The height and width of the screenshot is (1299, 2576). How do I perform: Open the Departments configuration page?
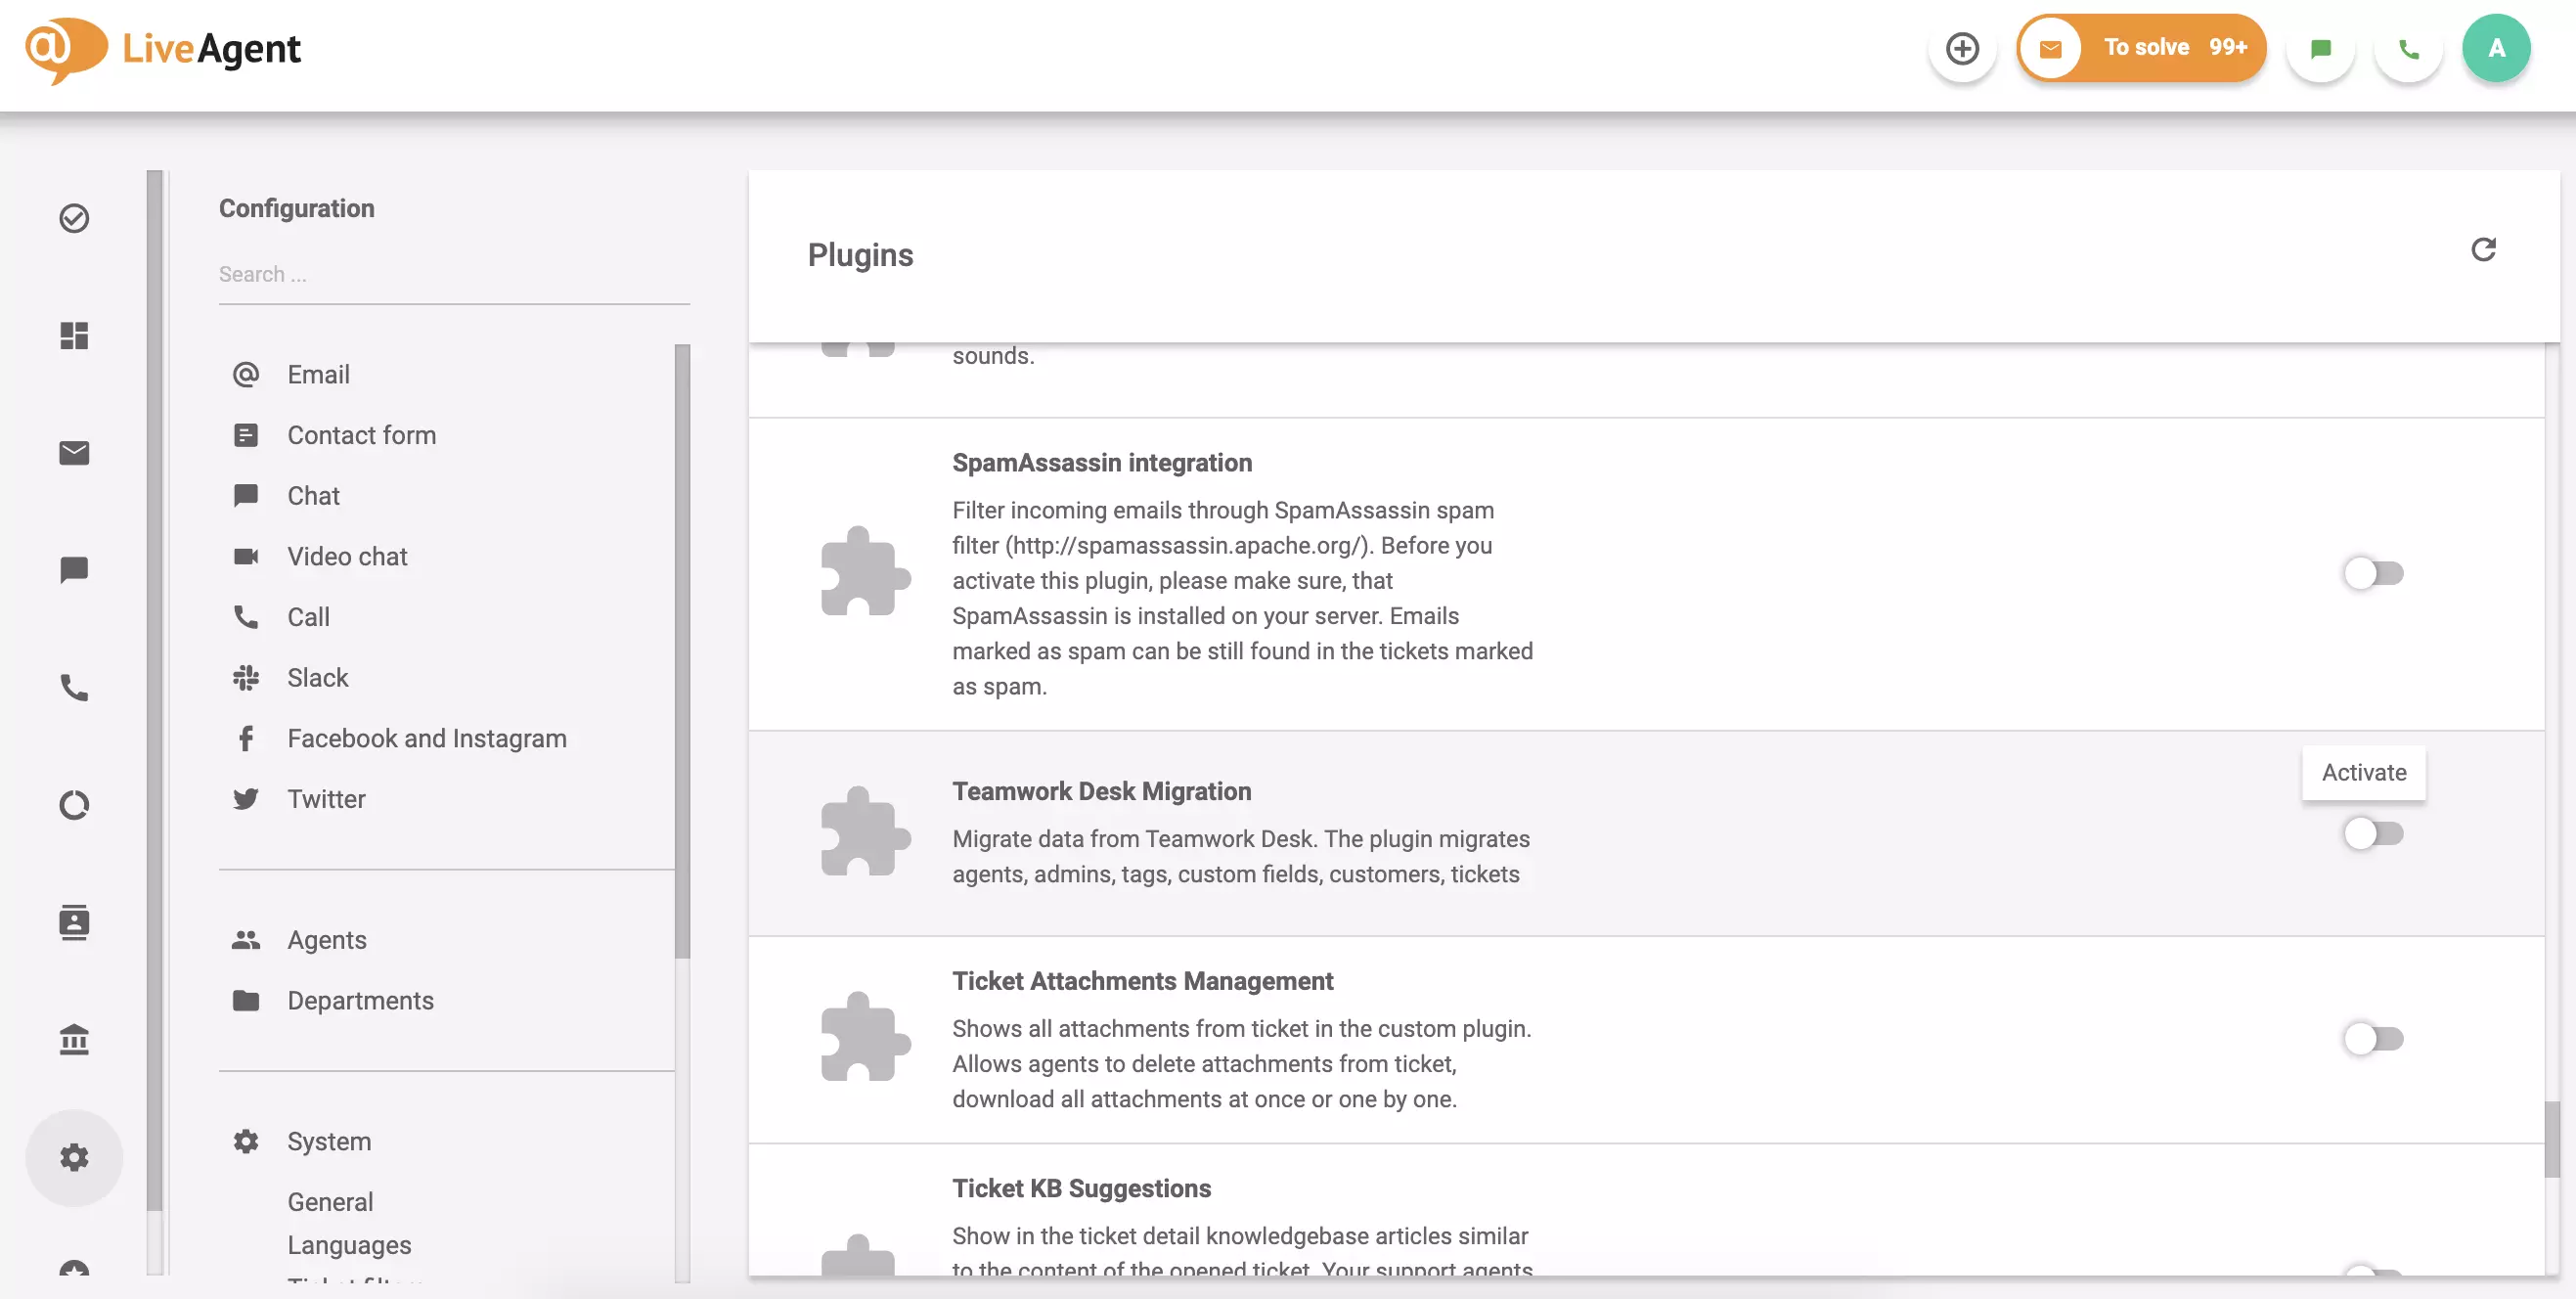pyautogui.click(x=360, y=1000)
